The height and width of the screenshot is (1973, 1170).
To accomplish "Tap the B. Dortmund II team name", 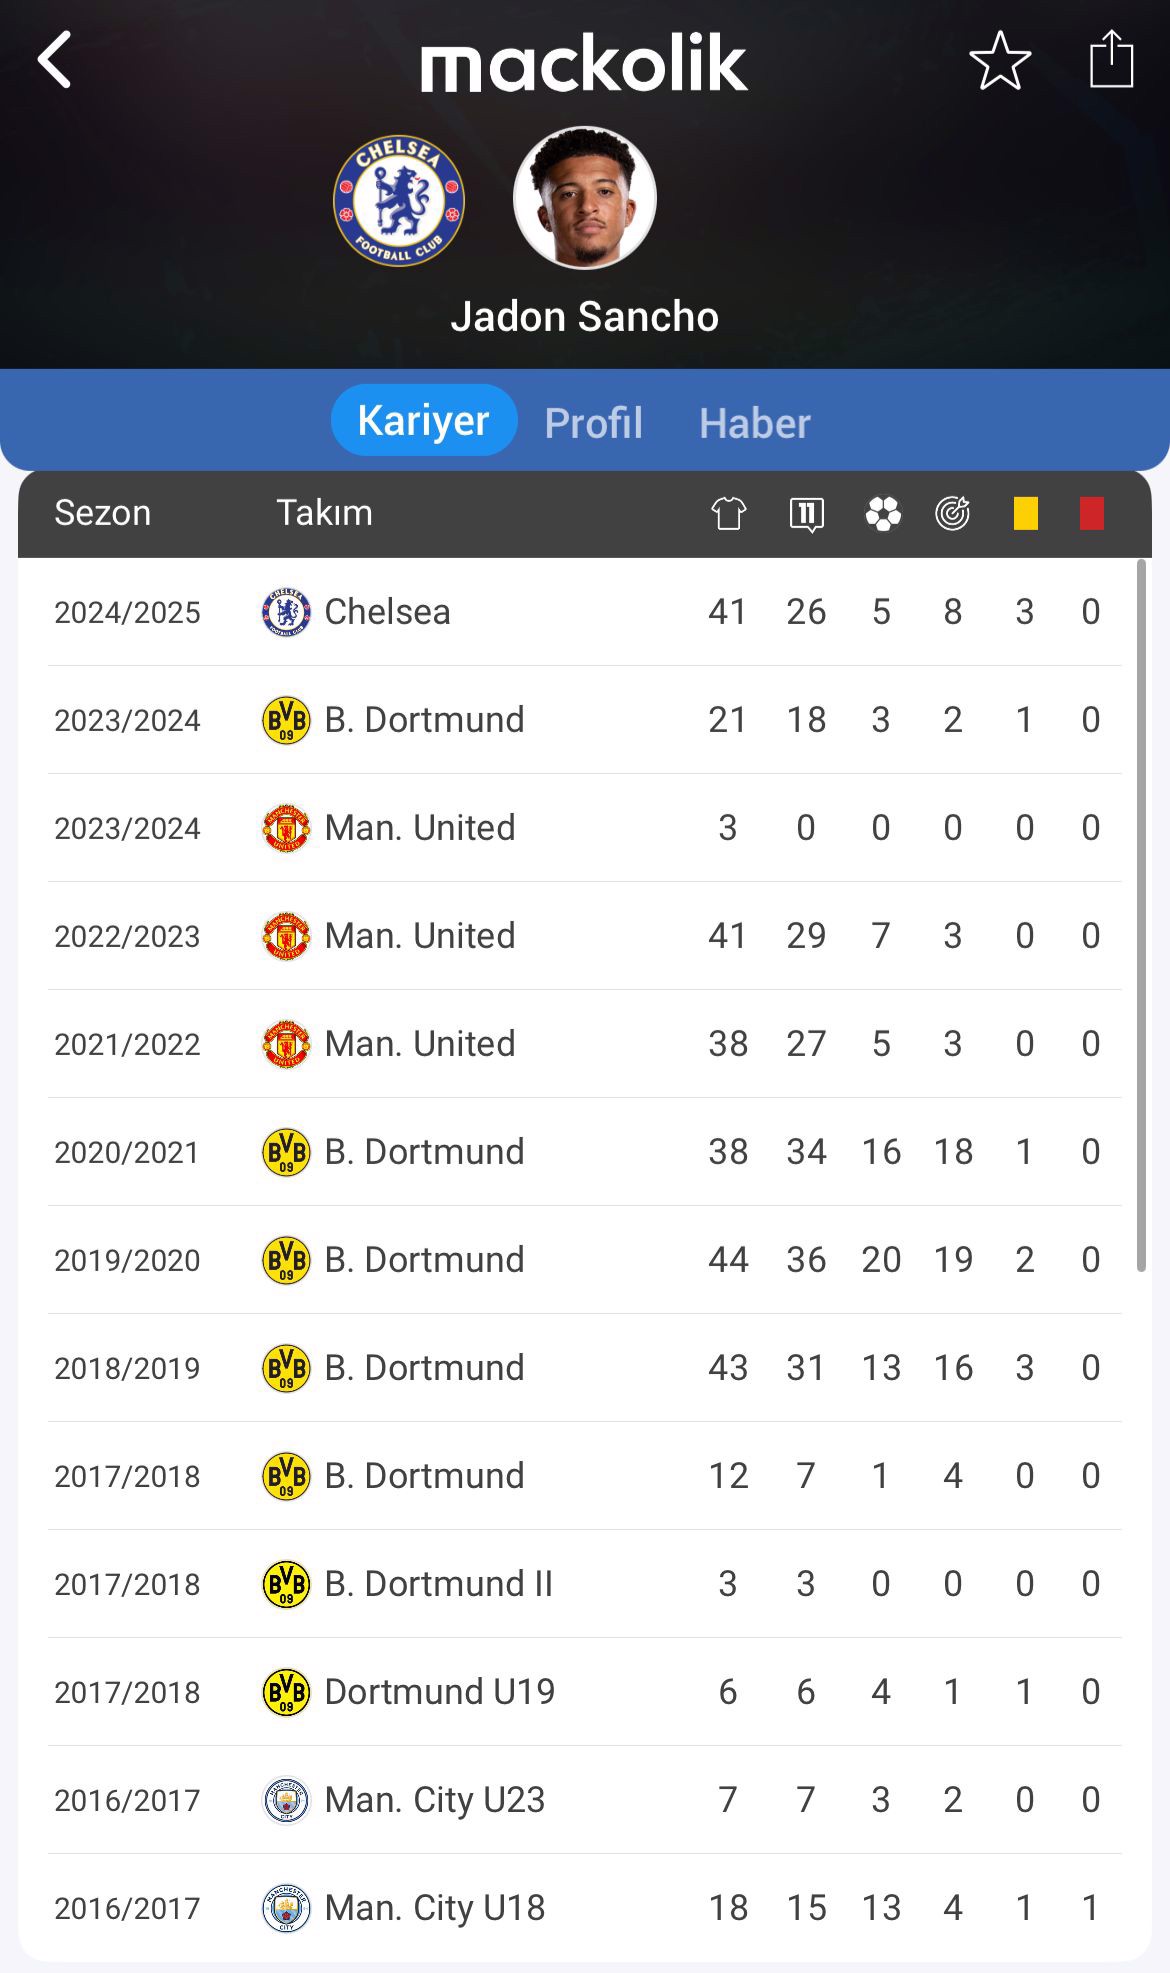I will pyautogui.click(x=439, y=1584).
